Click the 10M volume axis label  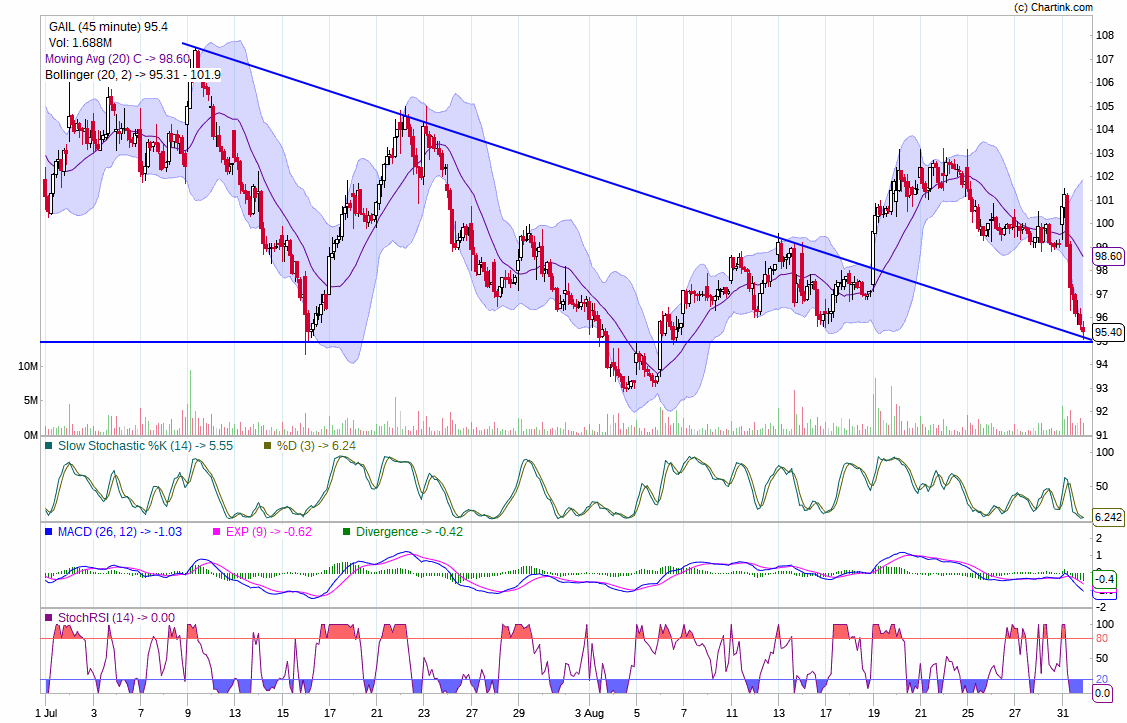coord(29,367)
